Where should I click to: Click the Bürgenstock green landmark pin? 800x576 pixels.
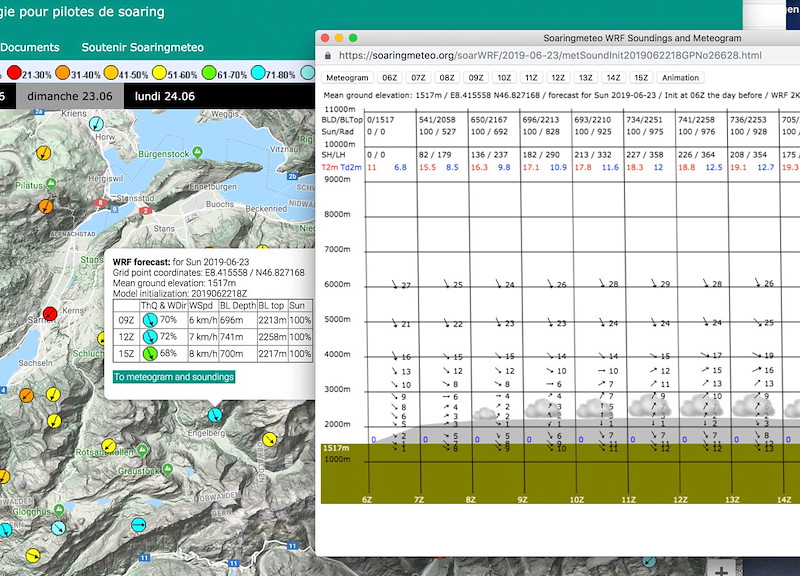tap(198, 152)
